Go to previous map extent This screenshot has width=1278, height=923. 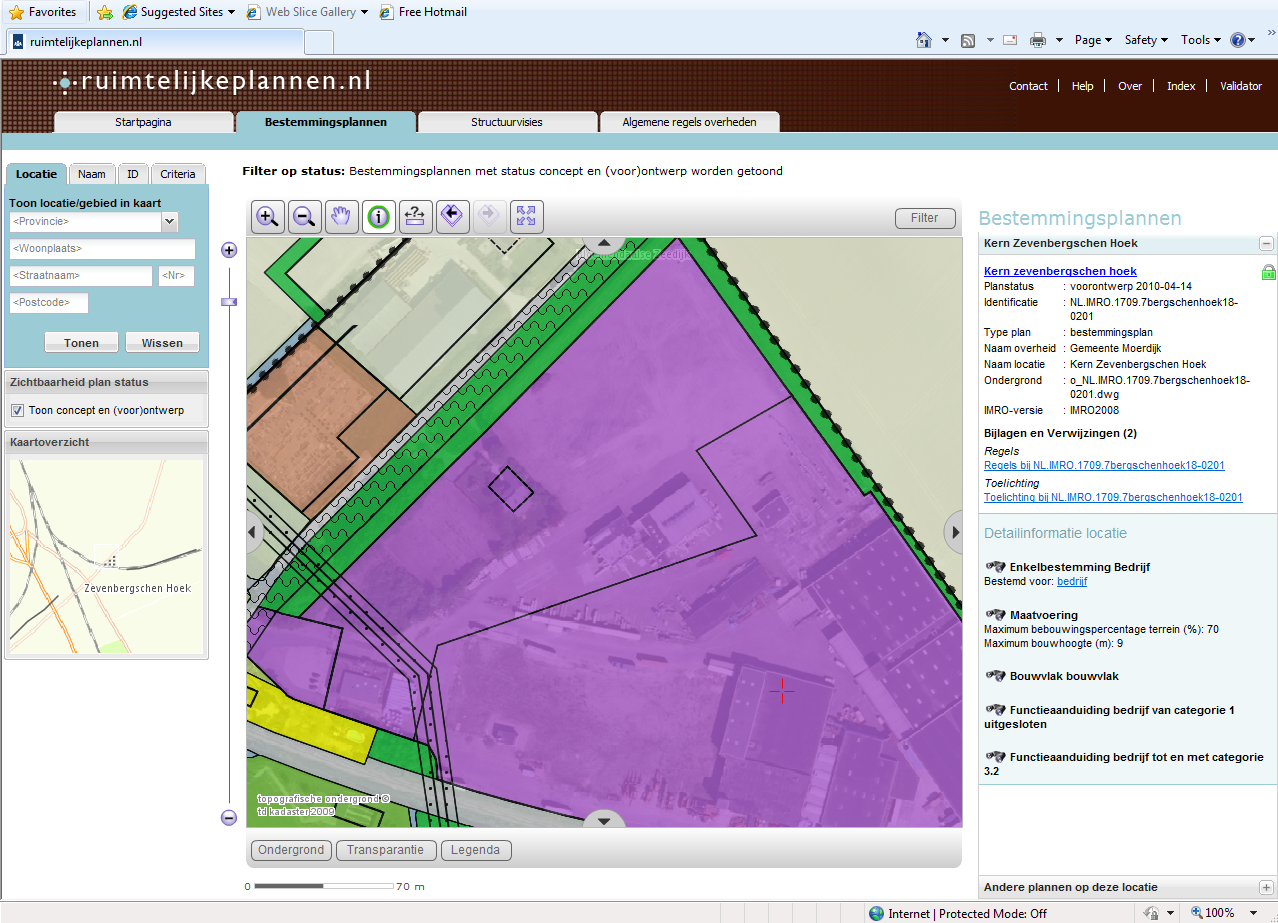452,216
